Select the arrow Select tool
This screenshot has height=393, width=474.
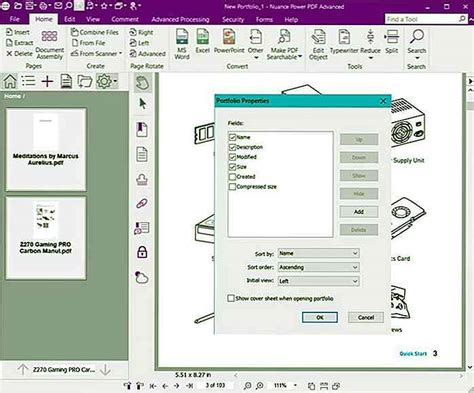click(142, 104)
